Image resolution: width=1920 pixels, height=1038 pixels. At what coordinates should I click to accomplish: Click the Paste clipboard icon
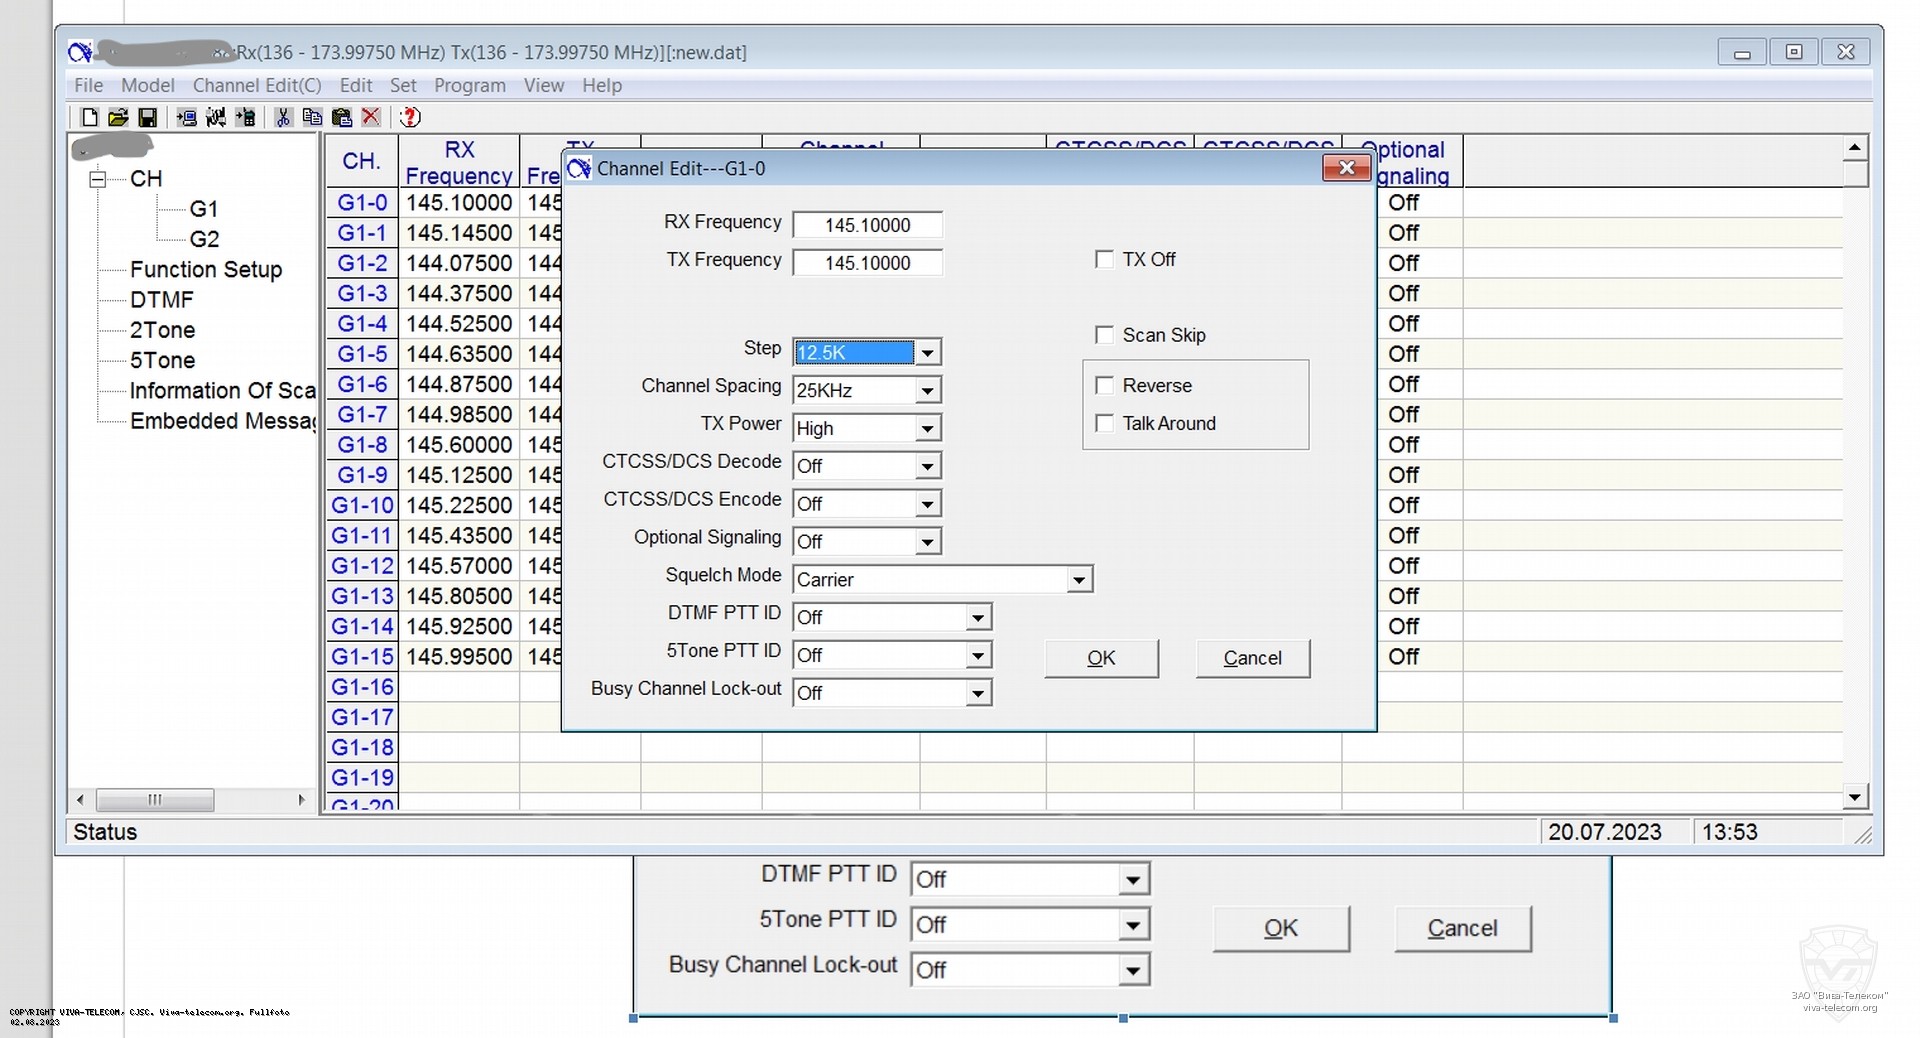click(x=341, y=118)
